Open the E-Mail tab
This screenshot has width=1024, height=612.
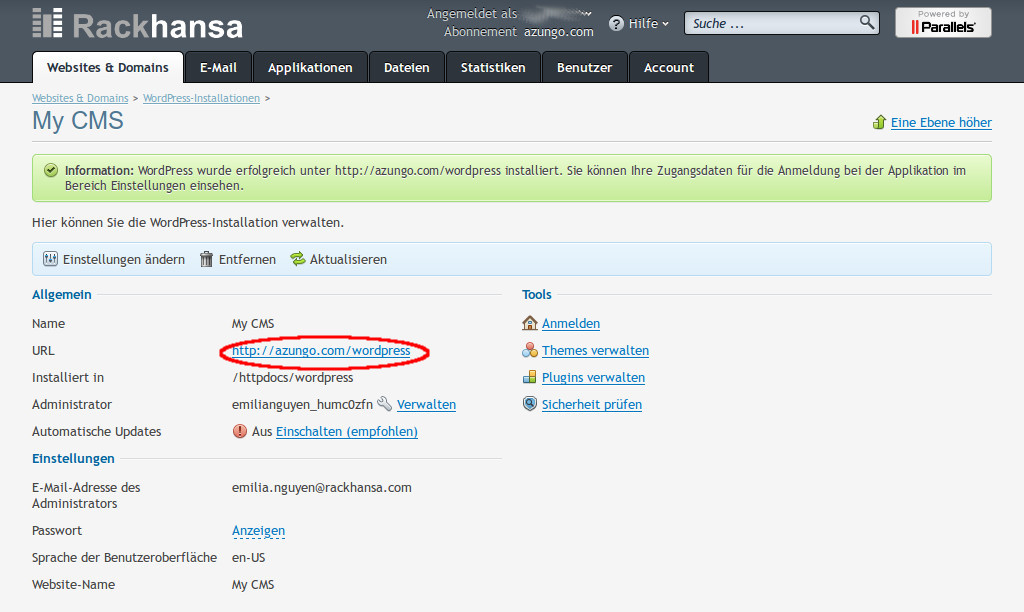pyautogui.click(x=218, y=67)
